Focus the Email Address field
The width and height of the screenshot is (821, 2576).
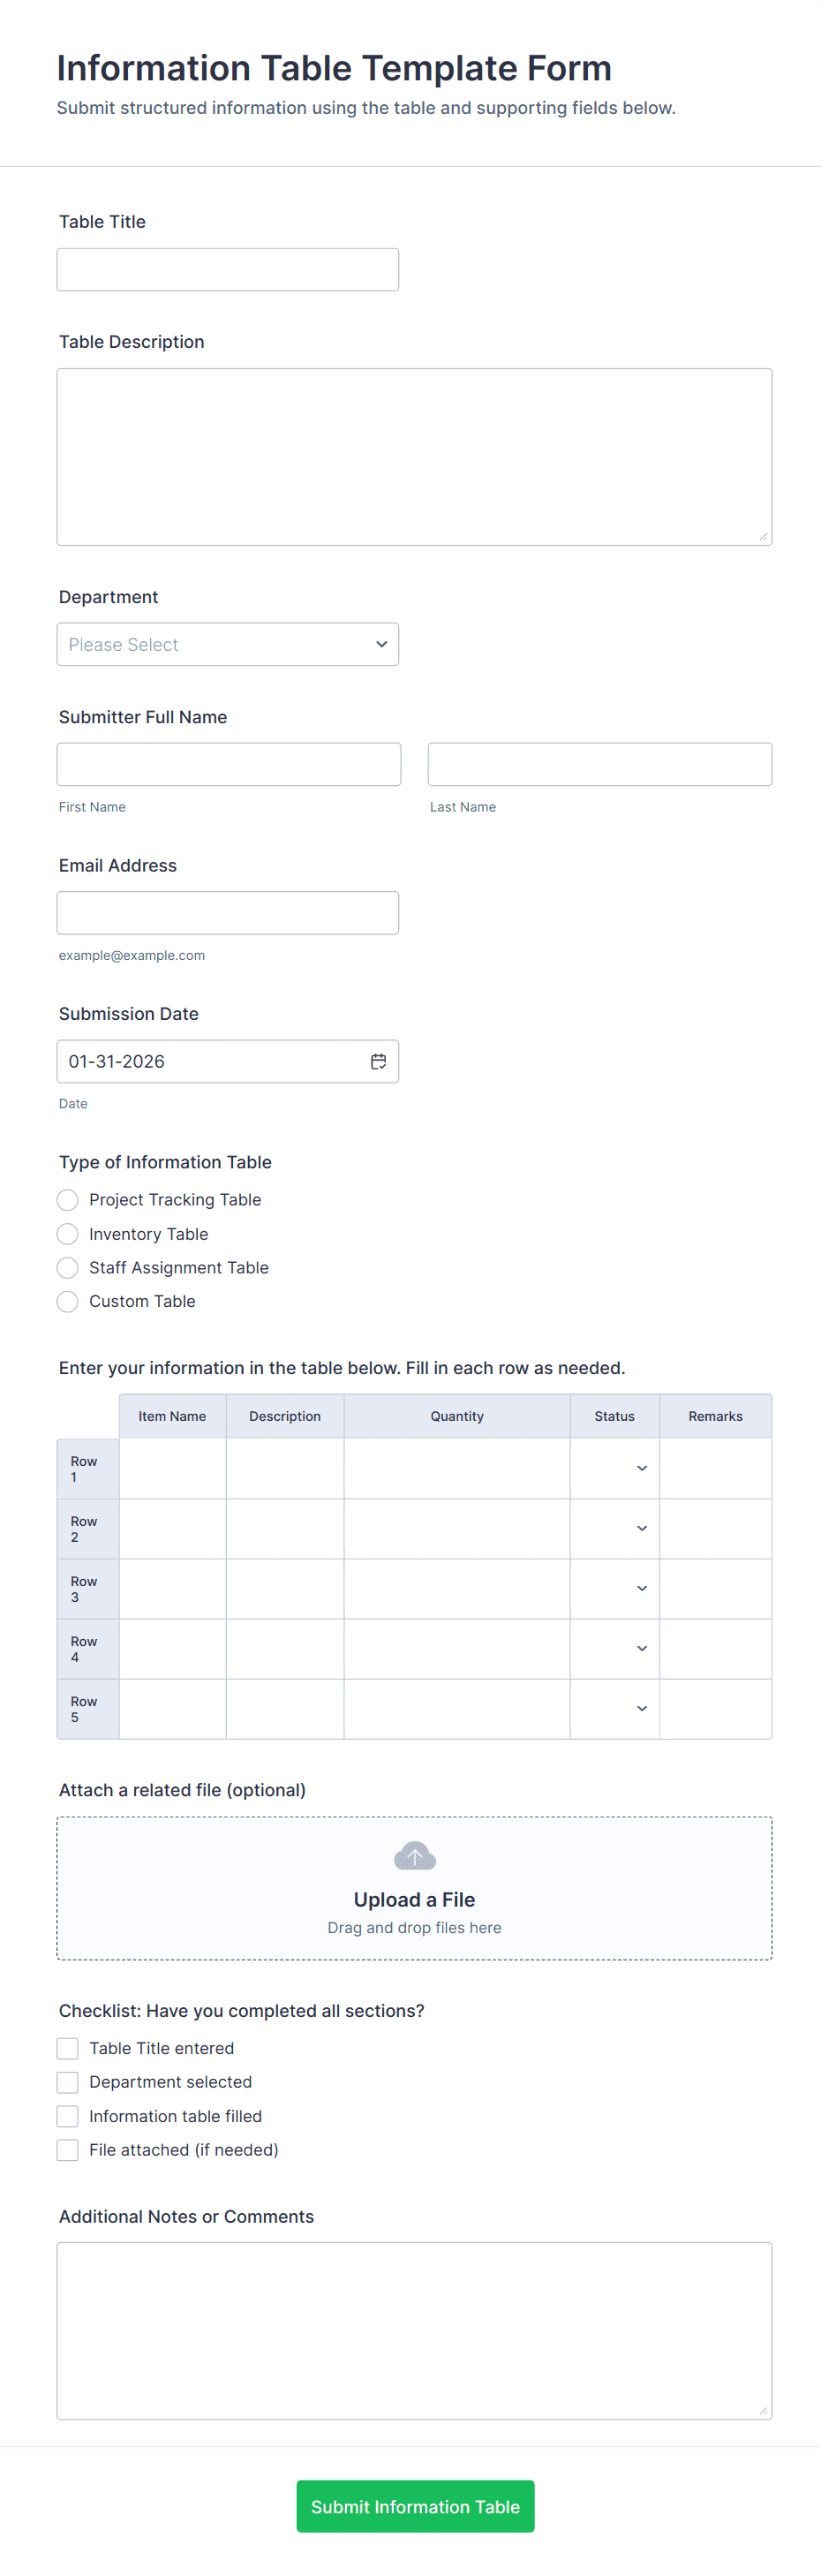coord(228,913)
